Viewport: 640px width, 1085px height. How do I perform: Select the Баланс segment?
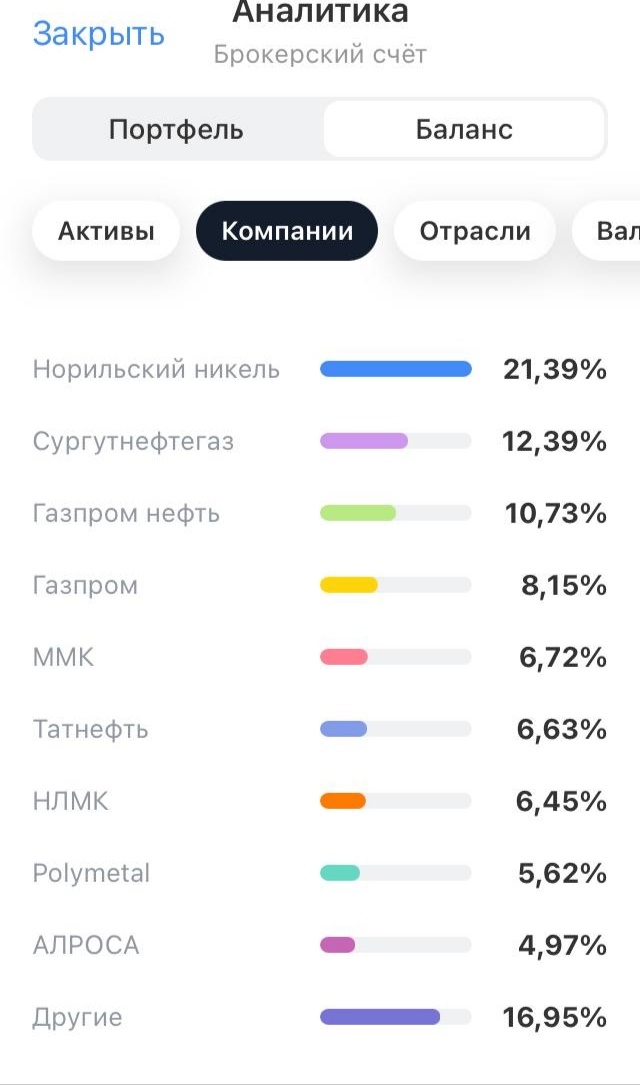click(464, 129)
